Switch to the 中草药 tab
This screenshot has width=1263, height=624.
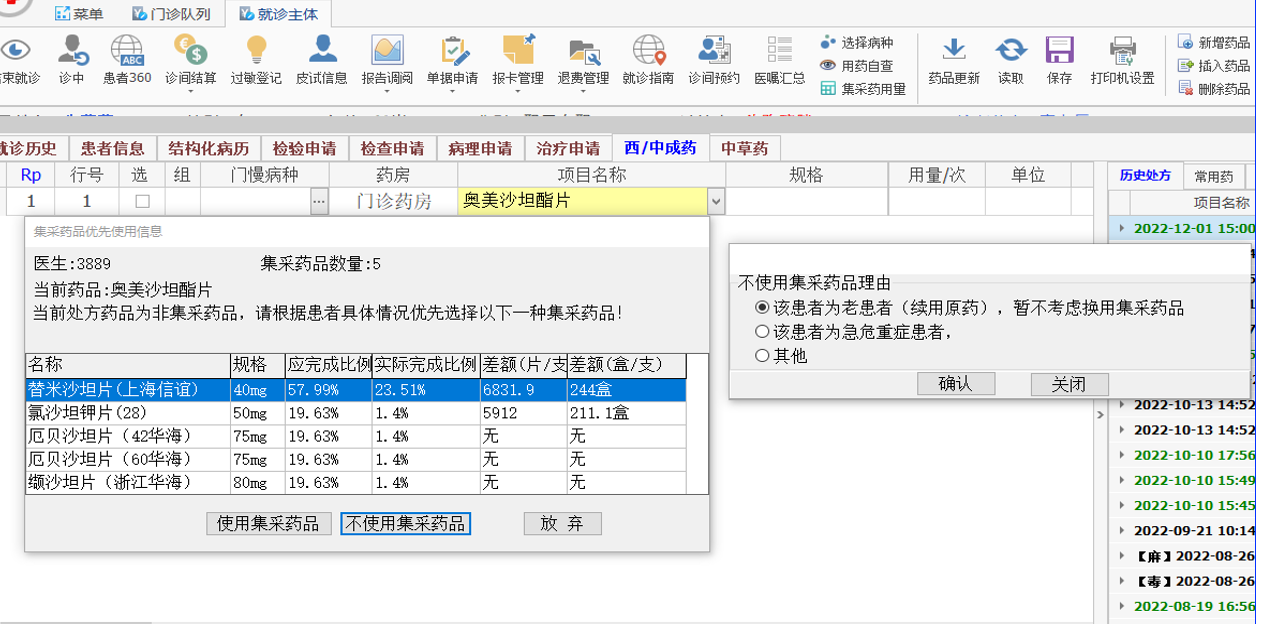tap(745, 148)
